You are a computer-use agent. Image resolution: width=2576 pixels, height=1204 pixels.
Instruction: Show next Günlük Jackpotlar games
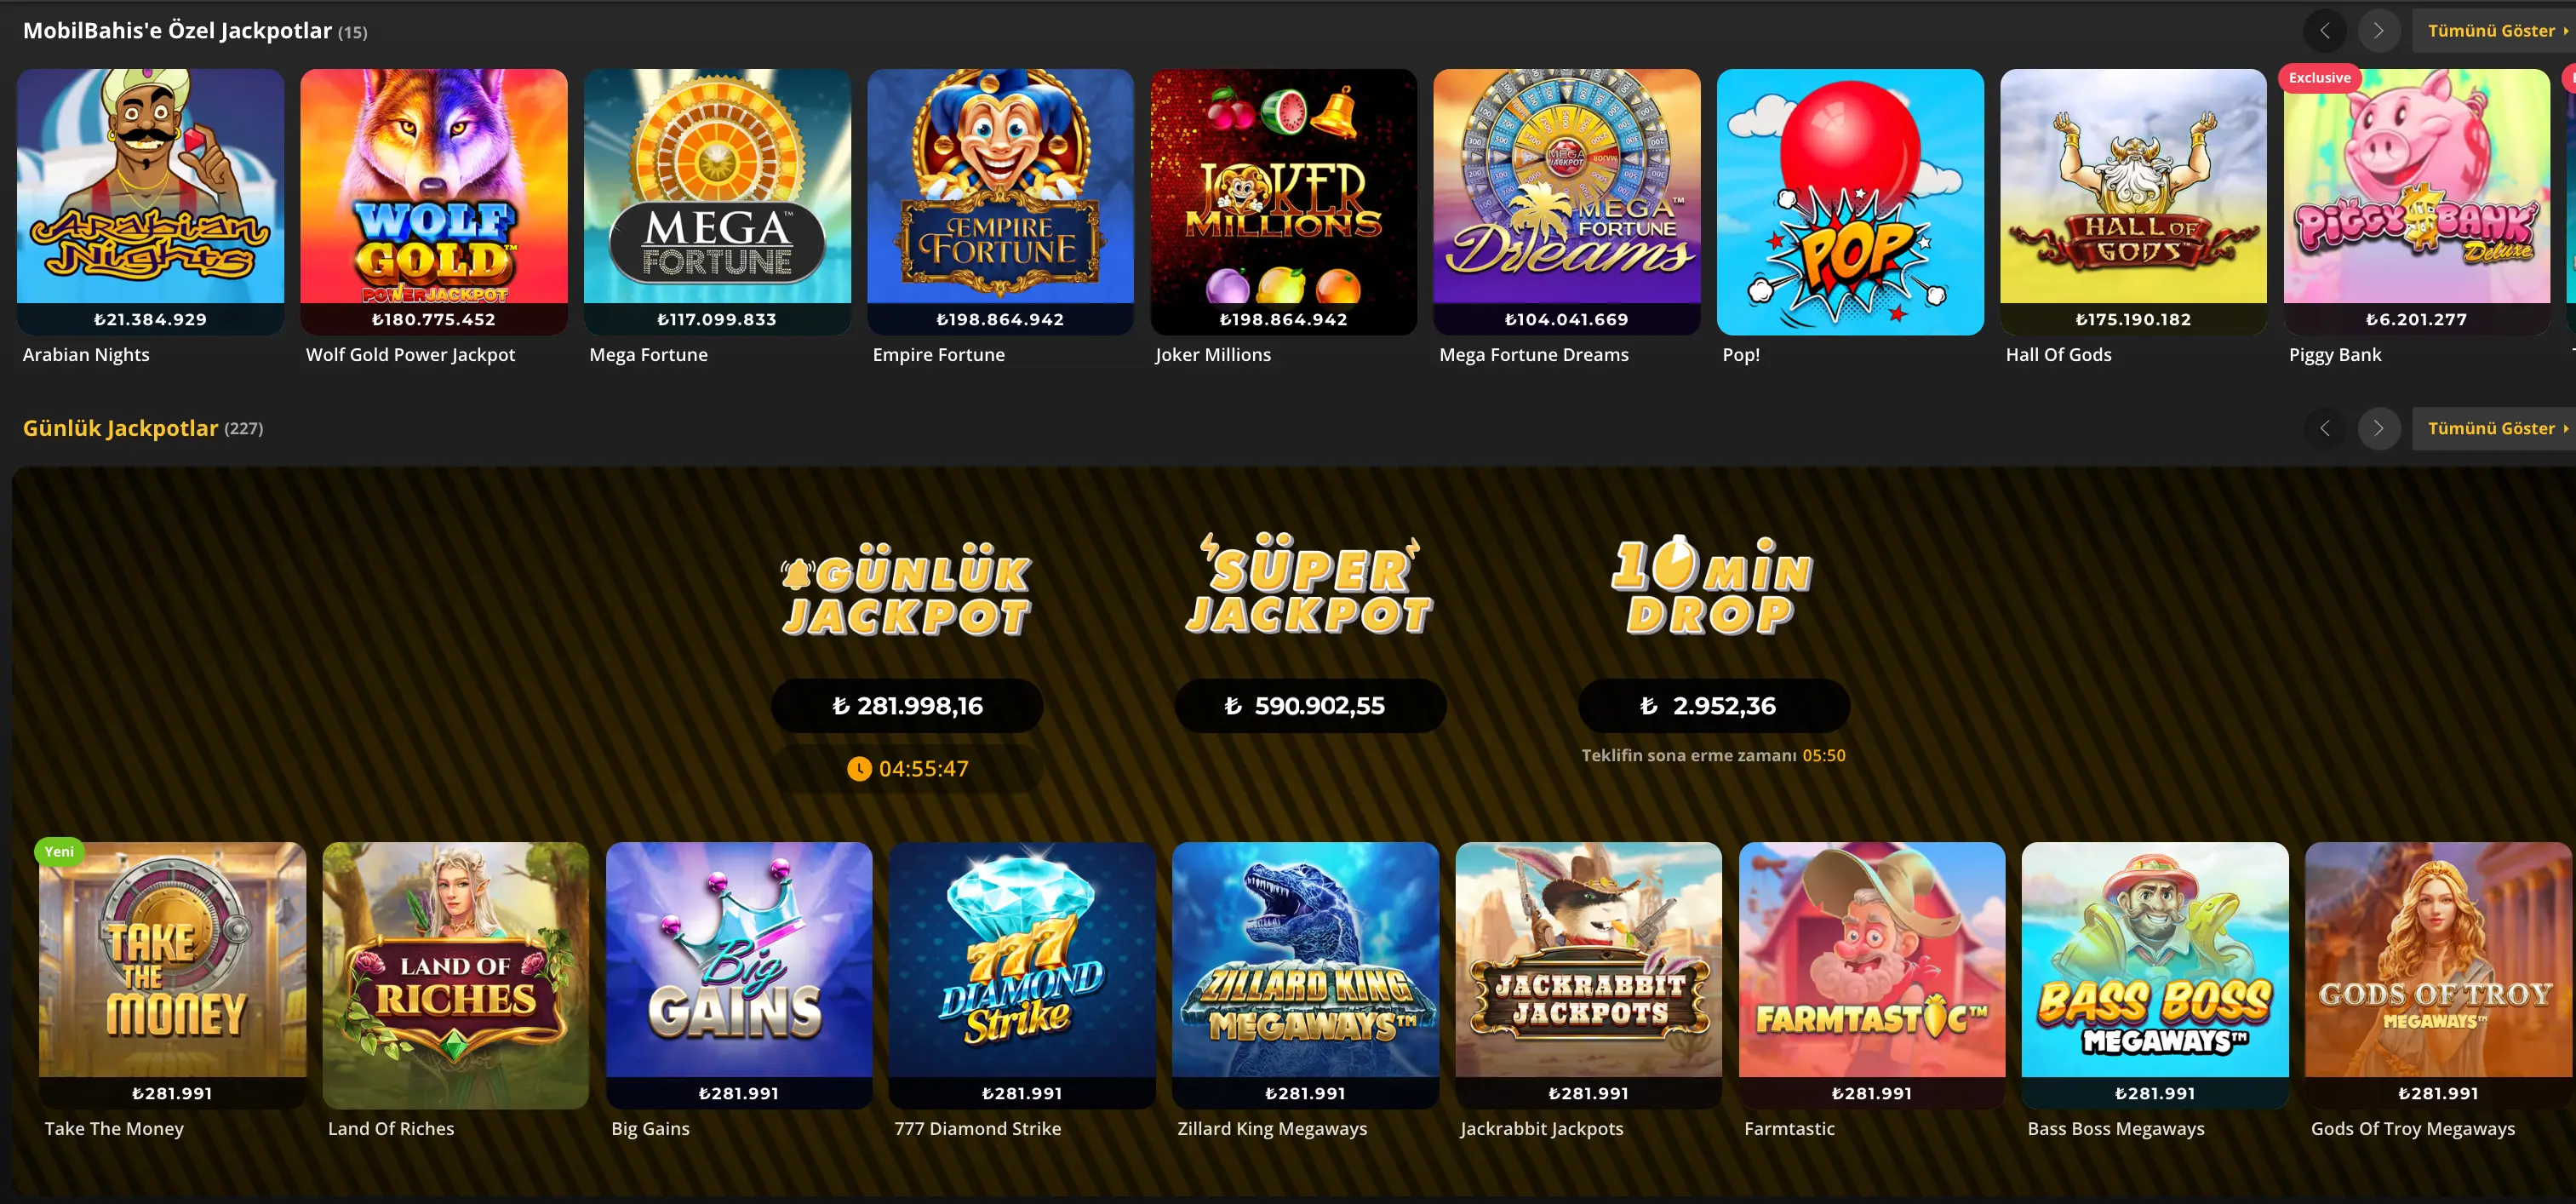click(2379, 429)
